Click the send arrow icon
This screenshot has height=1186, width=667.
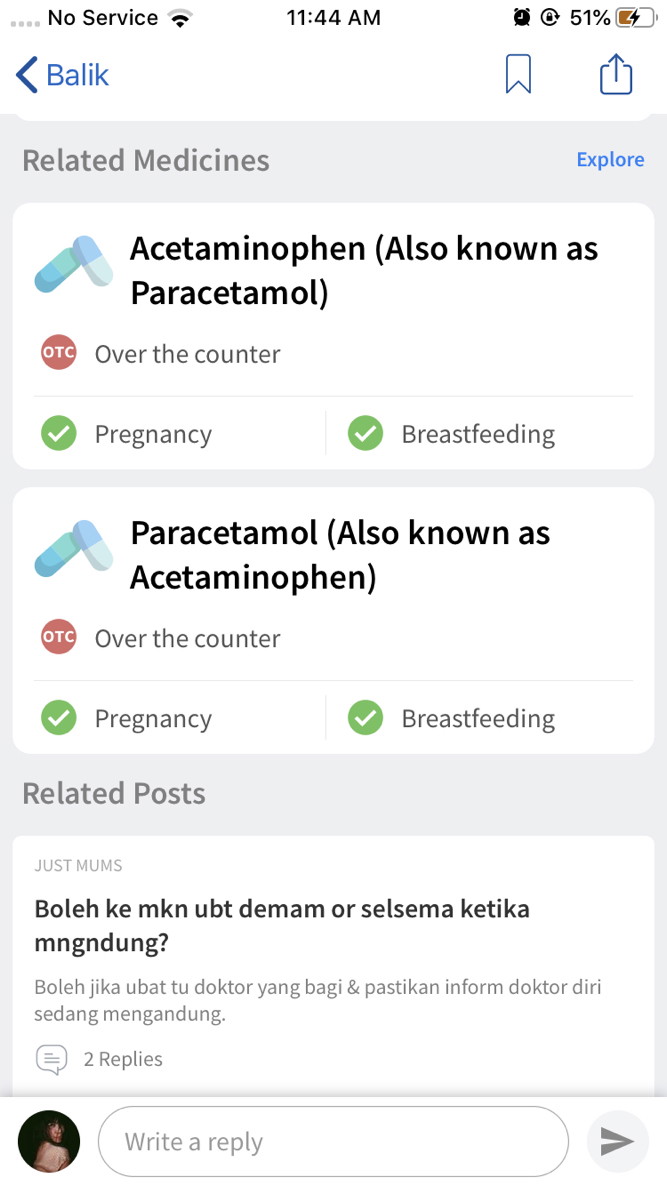617,1141
